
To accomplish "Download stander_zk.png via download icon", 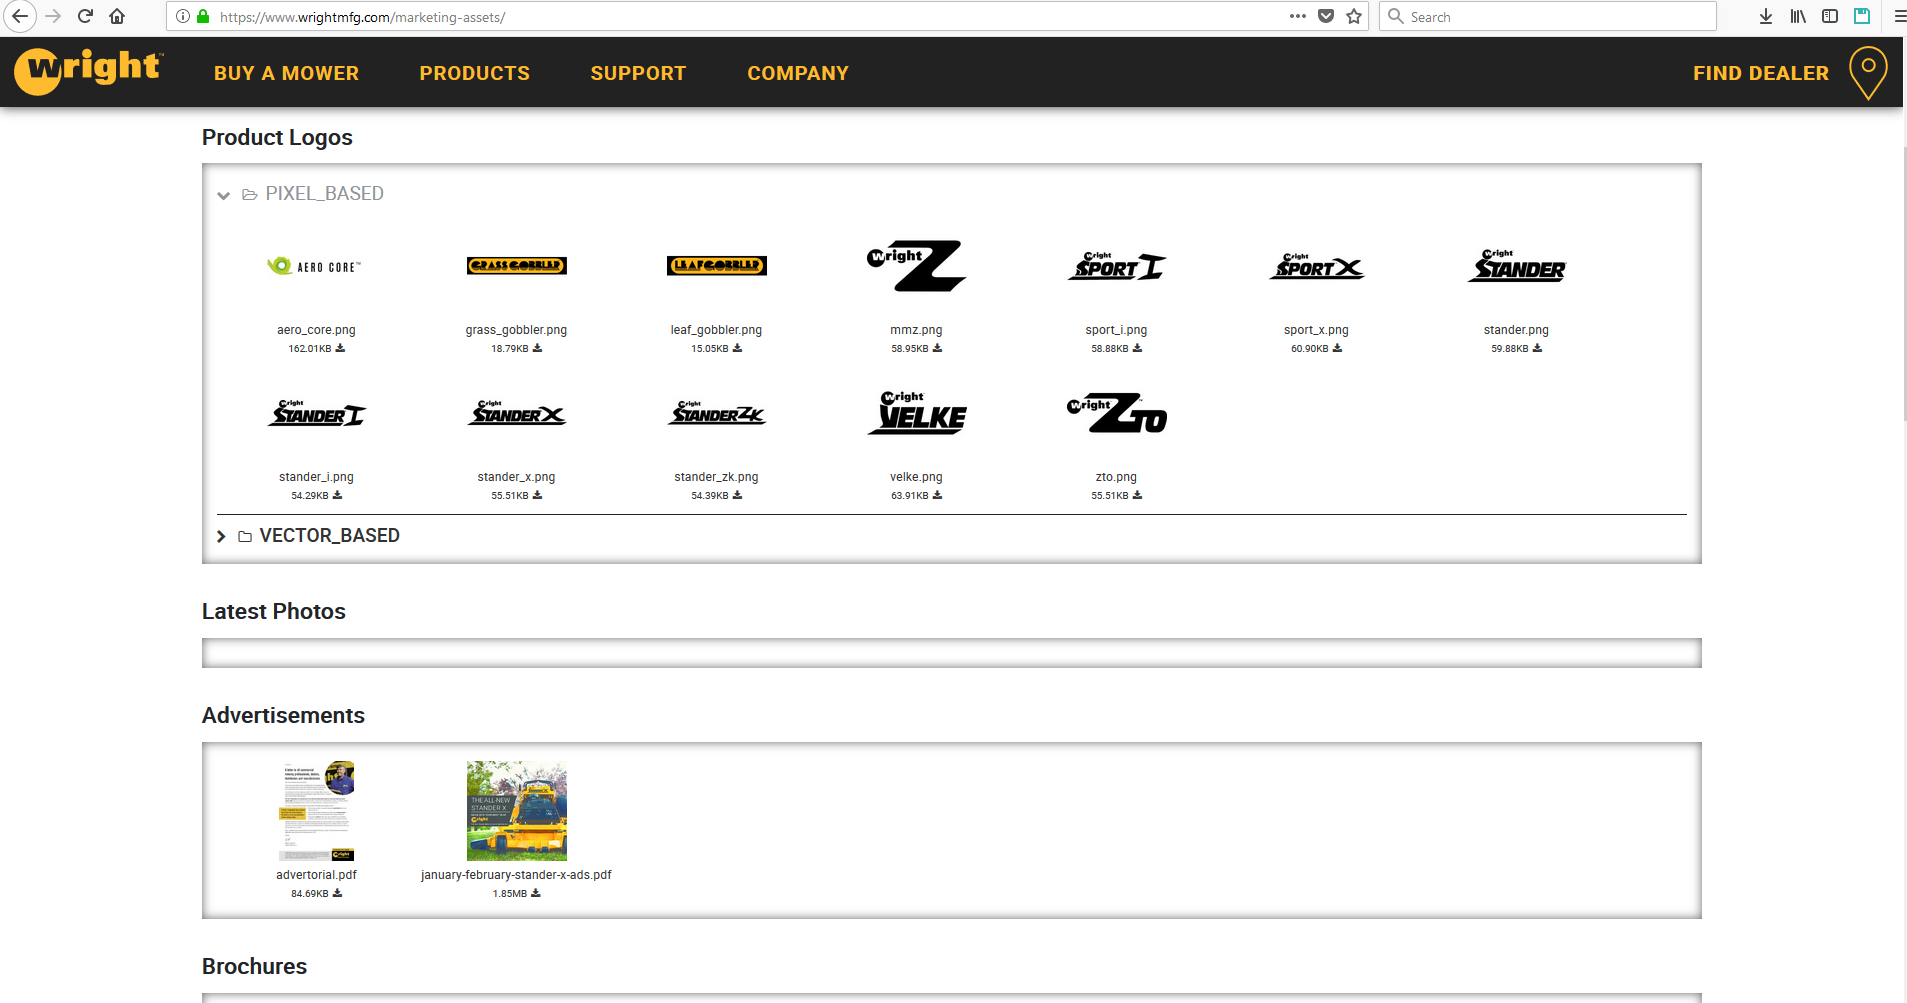I will tap(737, 495).
